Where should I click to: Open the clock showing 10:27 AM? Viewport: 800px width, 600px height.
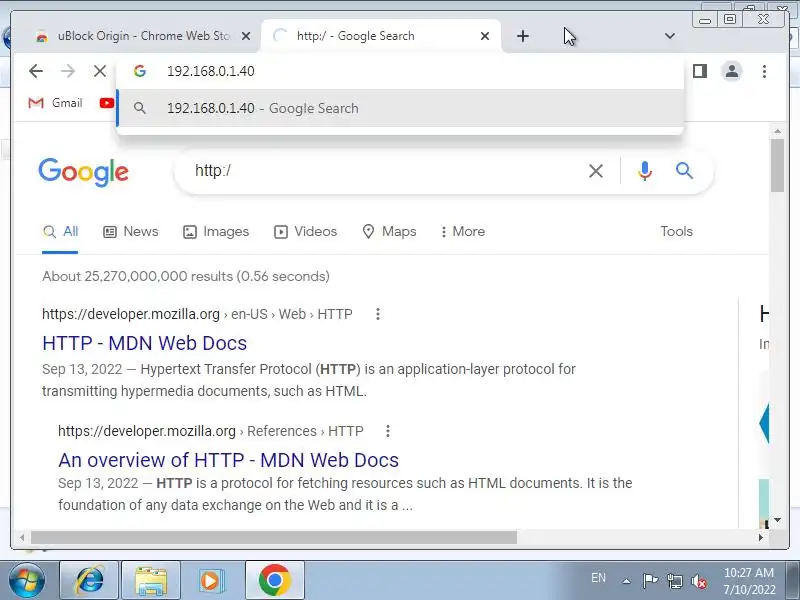click(x=749, y=581)
